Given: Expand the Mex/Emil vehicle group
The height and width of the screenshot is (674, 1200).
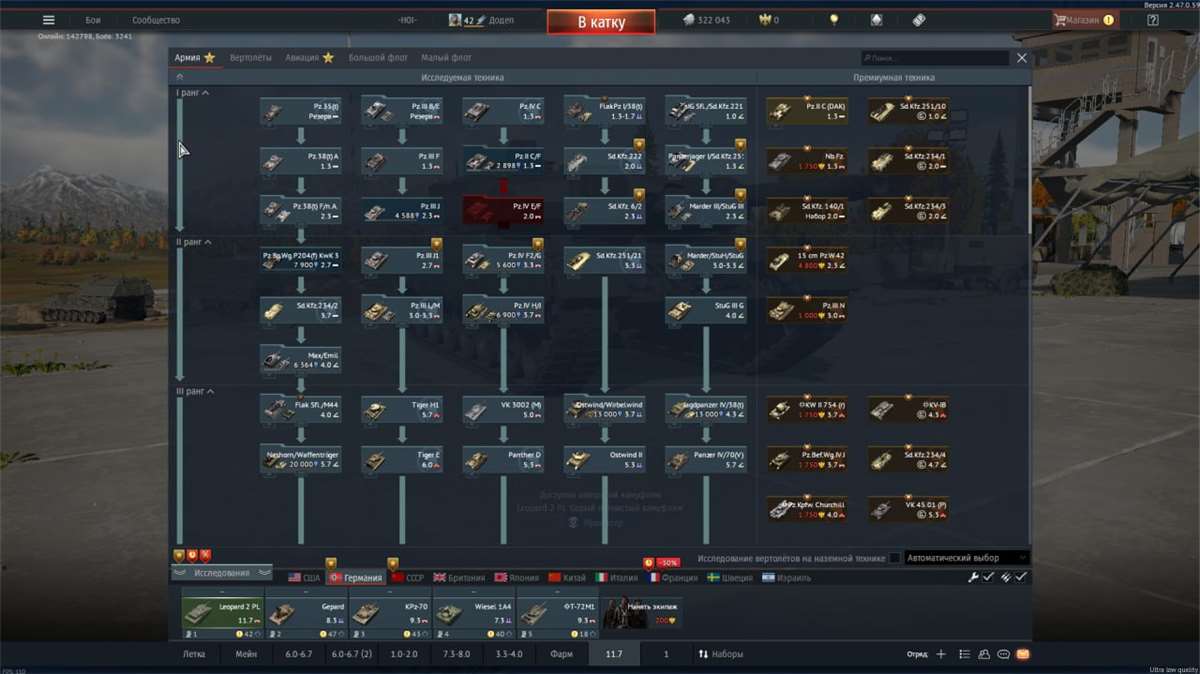Looking at the screenshot, I should (301, 359).
